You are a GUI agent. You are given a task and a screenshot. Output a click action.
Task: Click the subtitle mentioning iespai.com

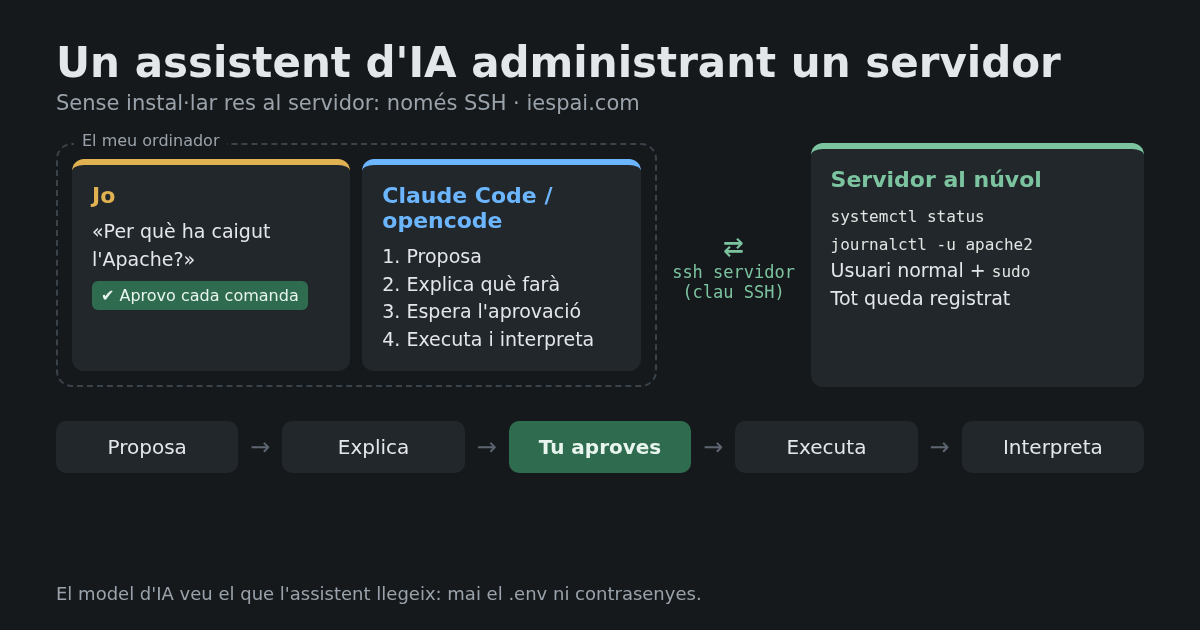coord(348,103)
